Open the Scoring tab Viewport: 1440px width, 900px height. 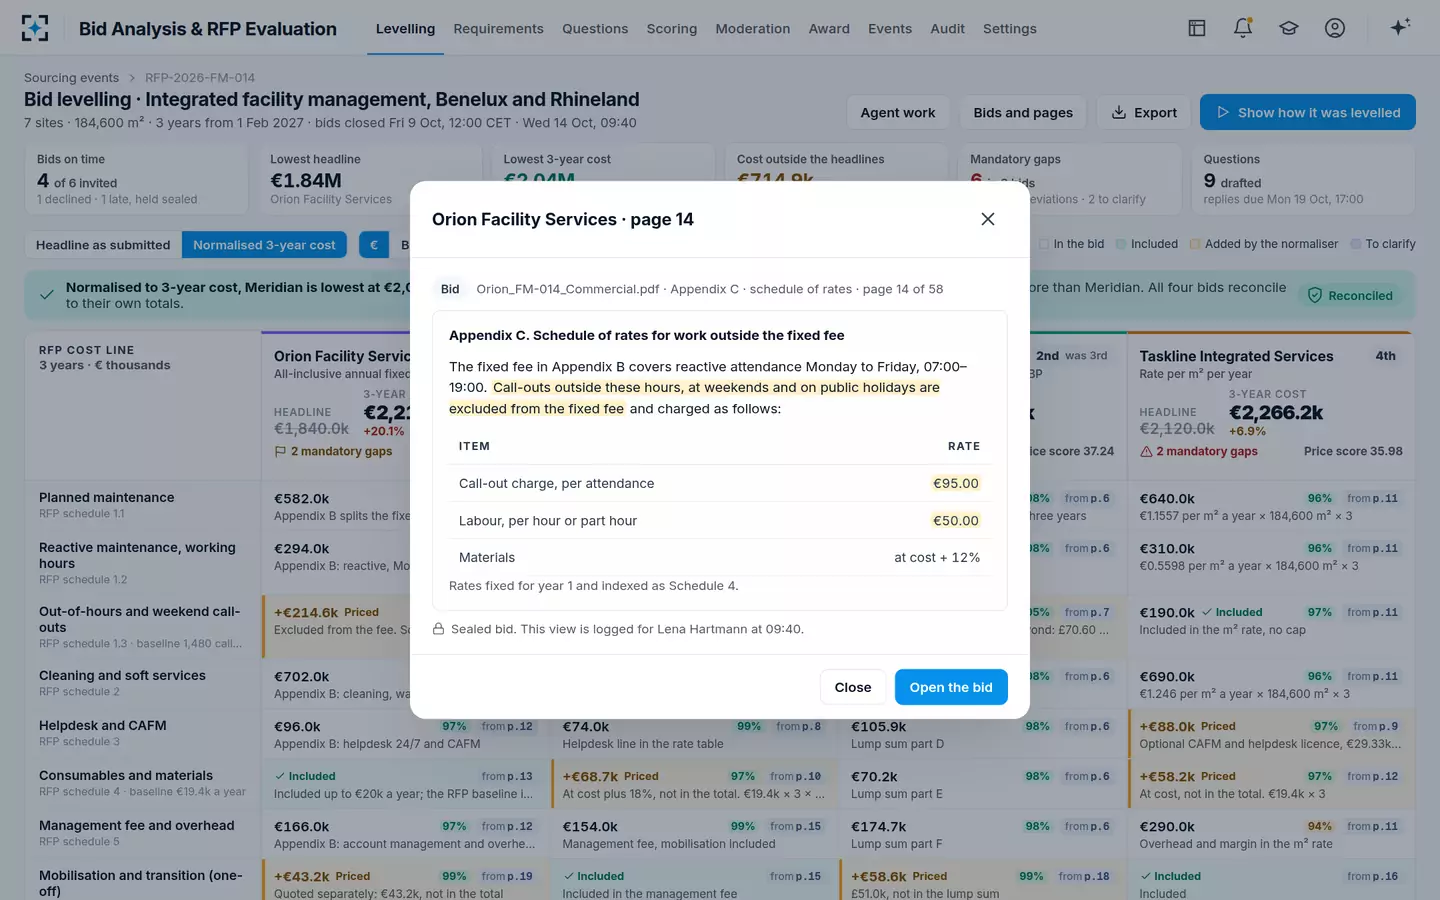point(672,28)
